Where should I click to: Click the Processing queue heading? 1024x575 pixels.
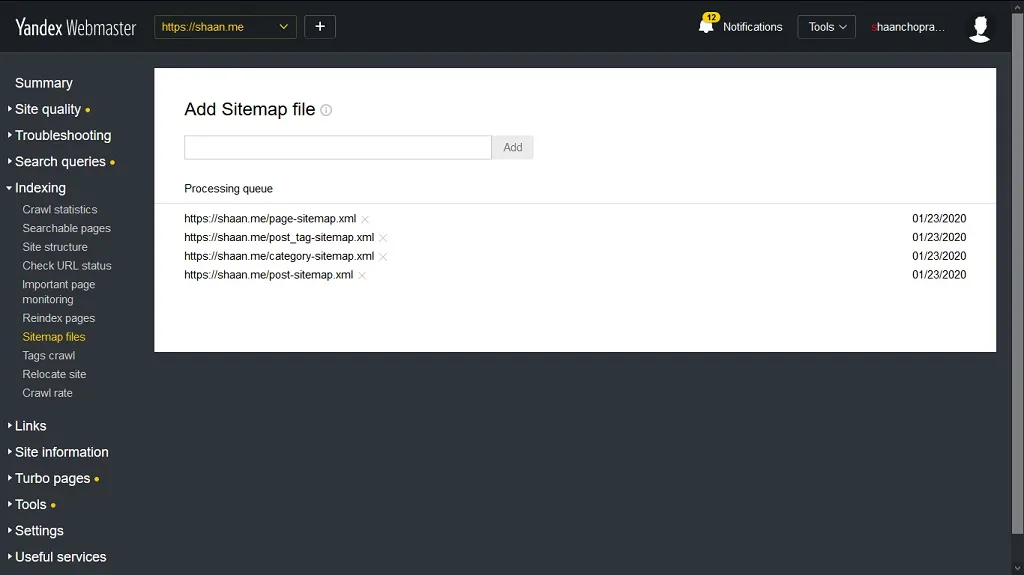pos(229,189)
